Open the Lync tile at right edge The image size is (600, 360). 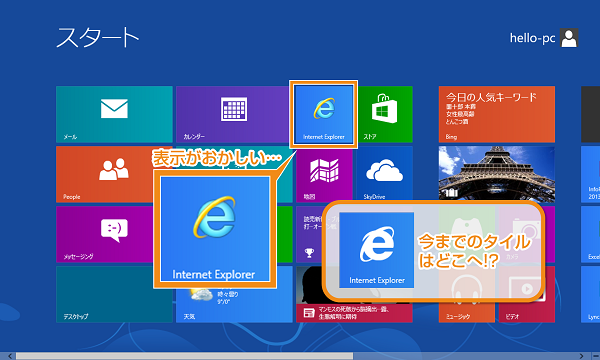(x=590, y=294)
